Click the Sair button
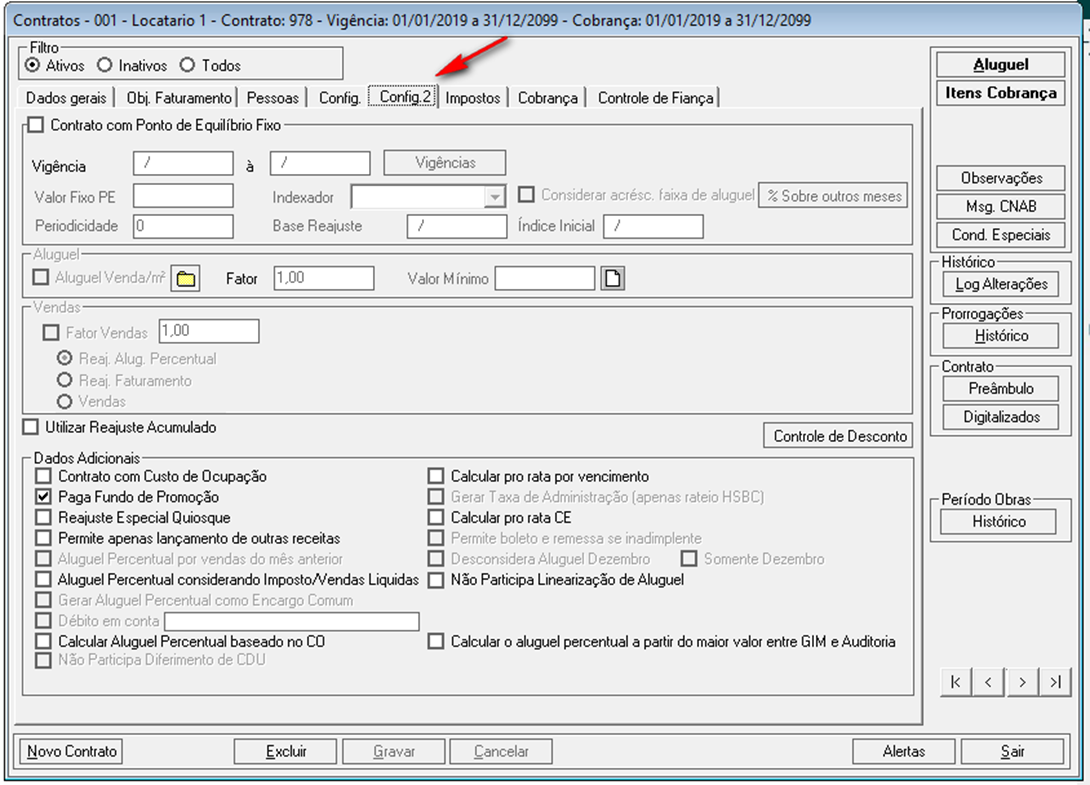 coord(1012,752)
